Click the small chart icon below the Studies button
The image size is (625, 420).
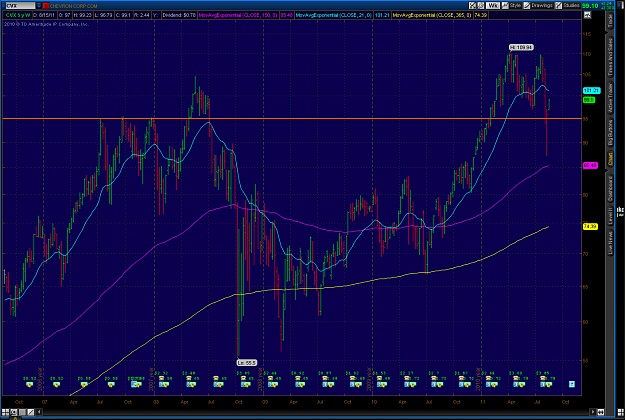(587, 15)
